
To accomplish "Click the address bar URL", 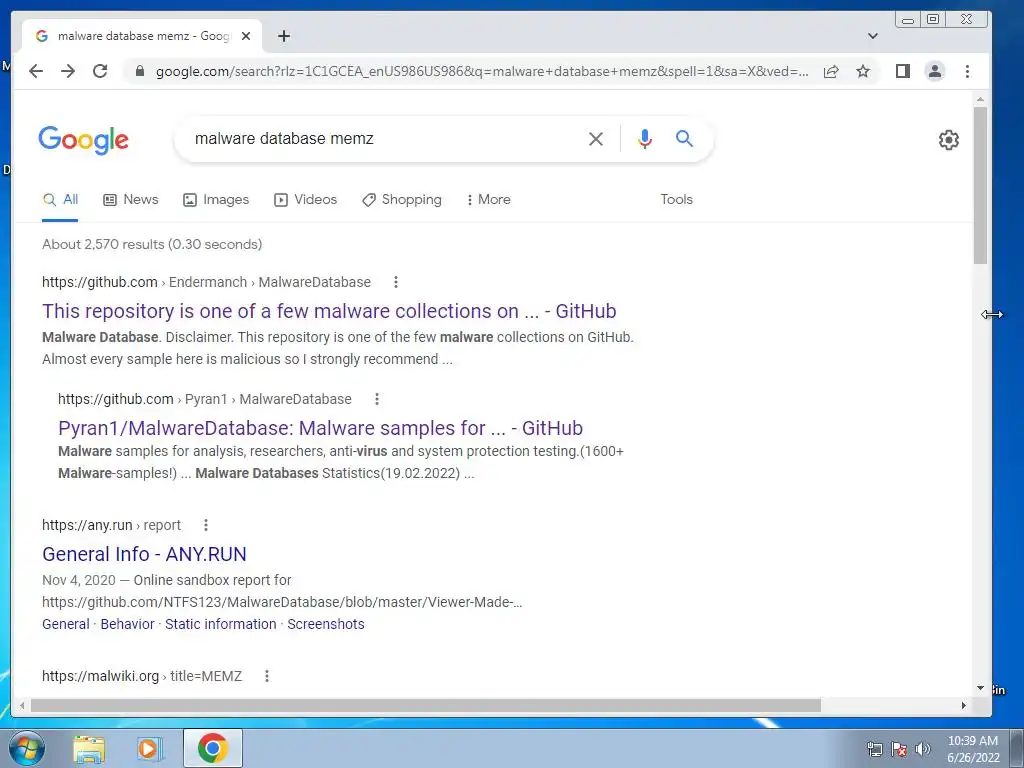I will click(482, 71).
